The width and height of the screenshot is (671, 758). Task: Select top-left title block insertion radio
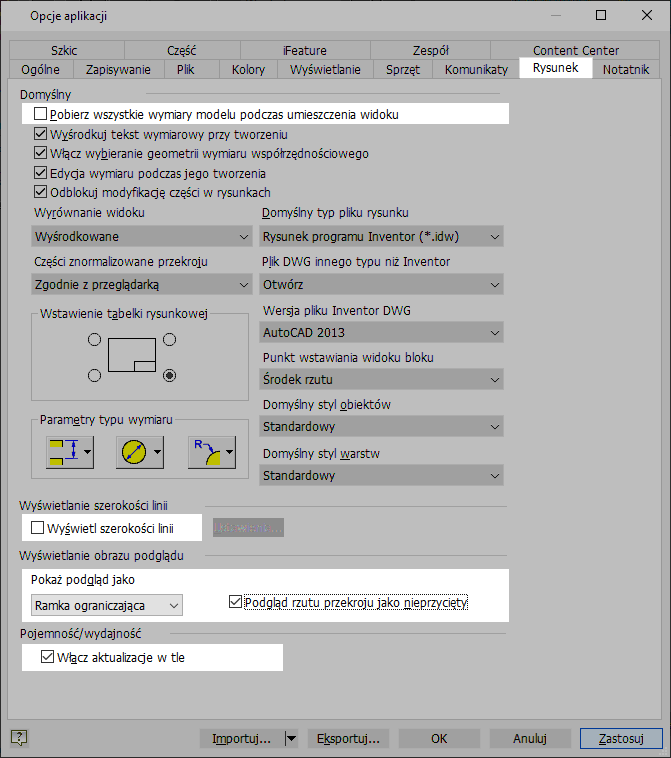[94, 339]
